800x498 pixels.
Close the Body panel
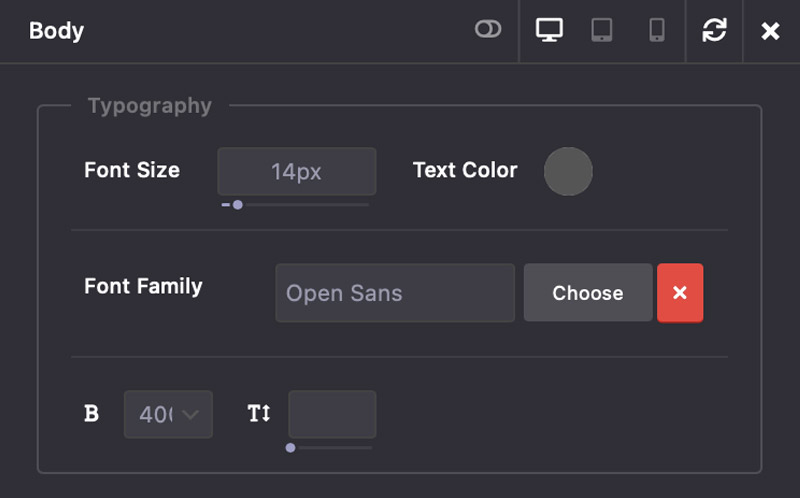[x=770, y=31]
